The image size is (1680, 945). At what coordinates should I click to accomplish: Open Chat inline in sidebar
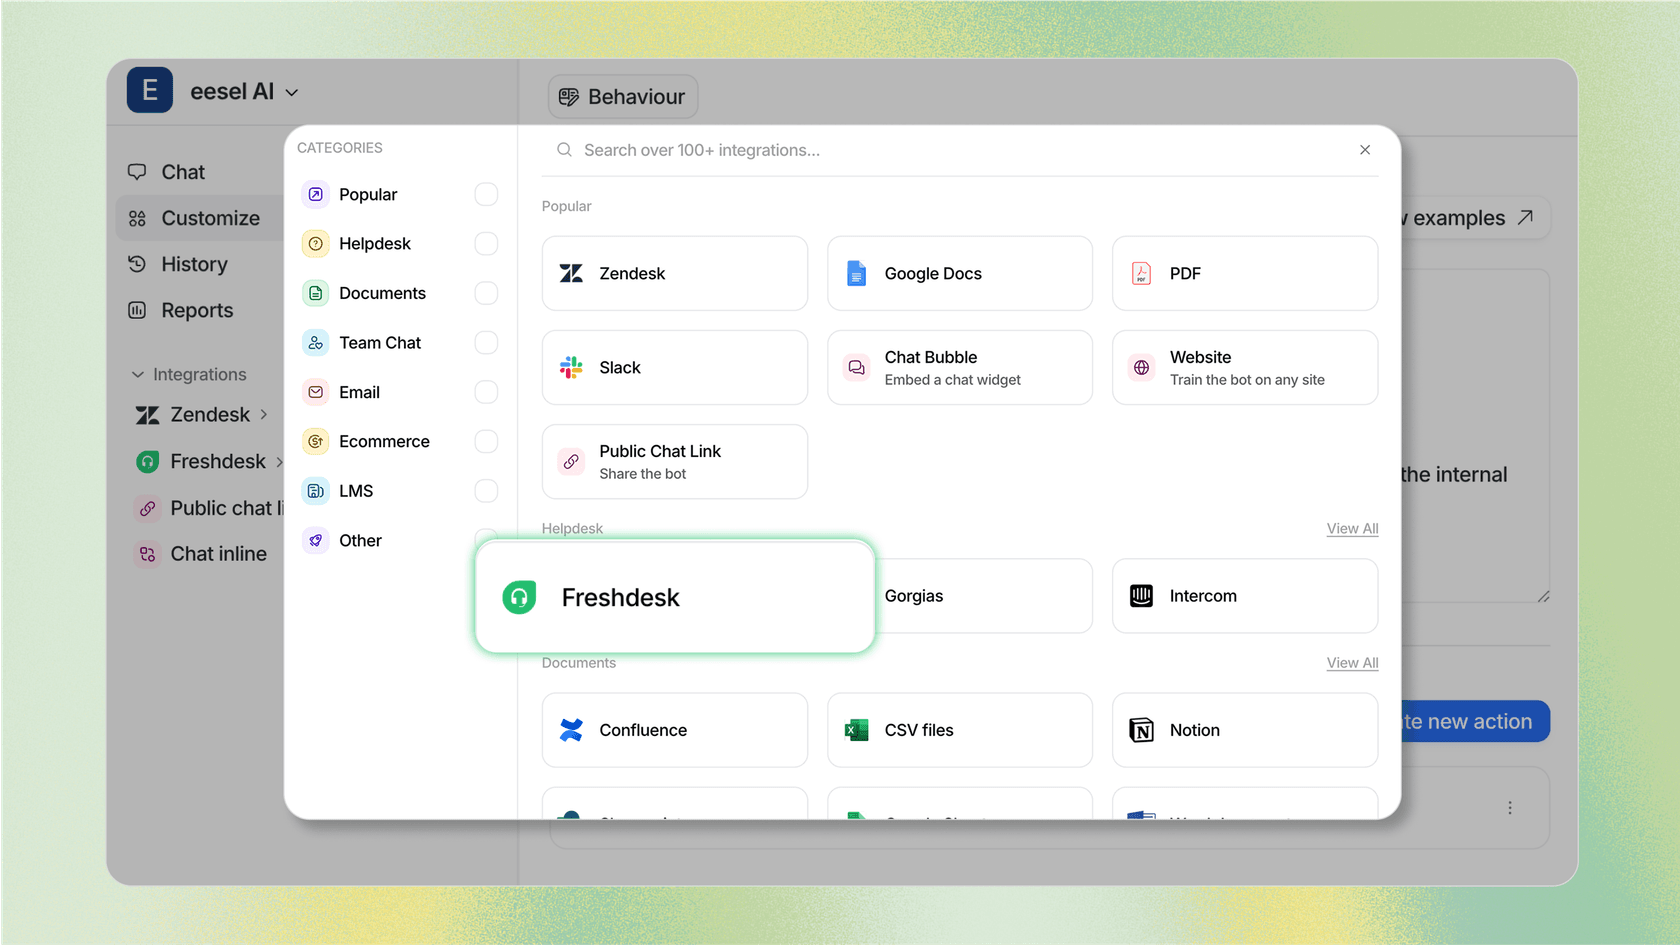click(202, 554)
